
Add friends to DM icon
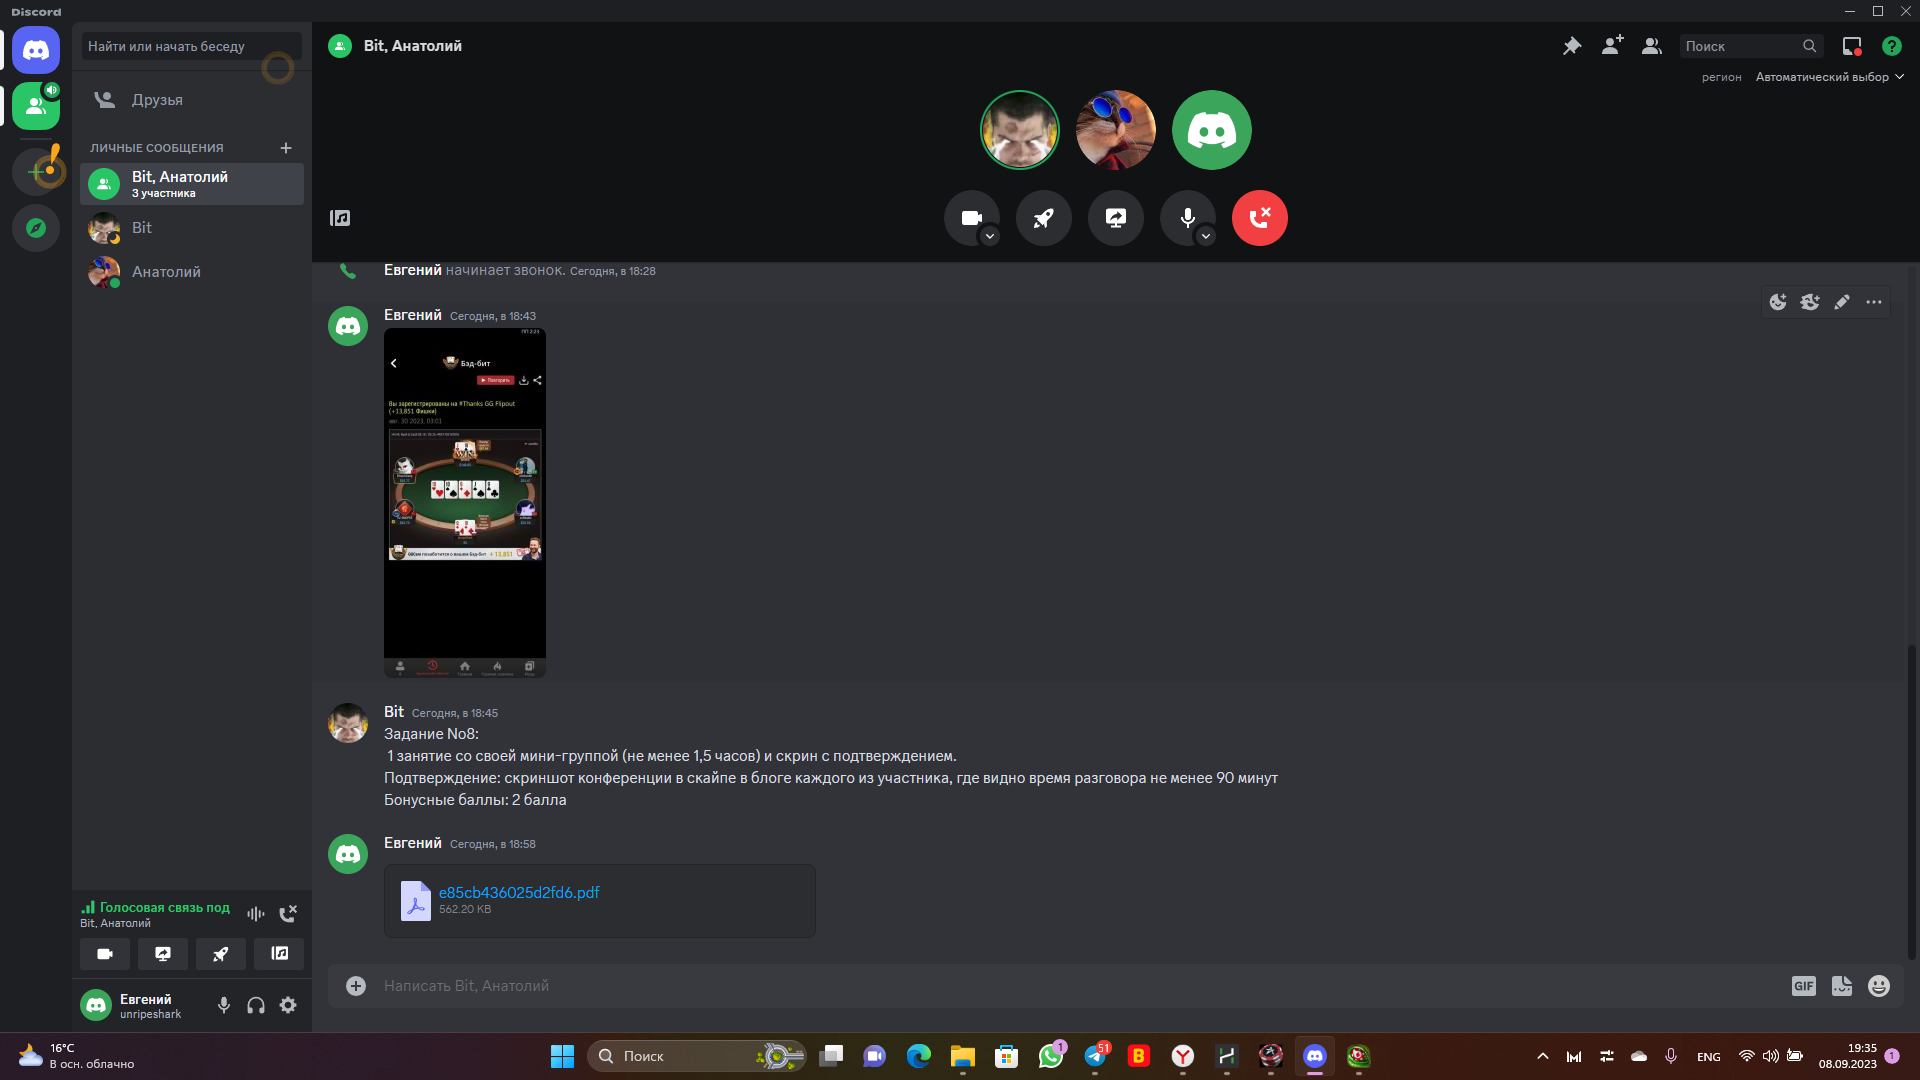(x=1612, y=46)
